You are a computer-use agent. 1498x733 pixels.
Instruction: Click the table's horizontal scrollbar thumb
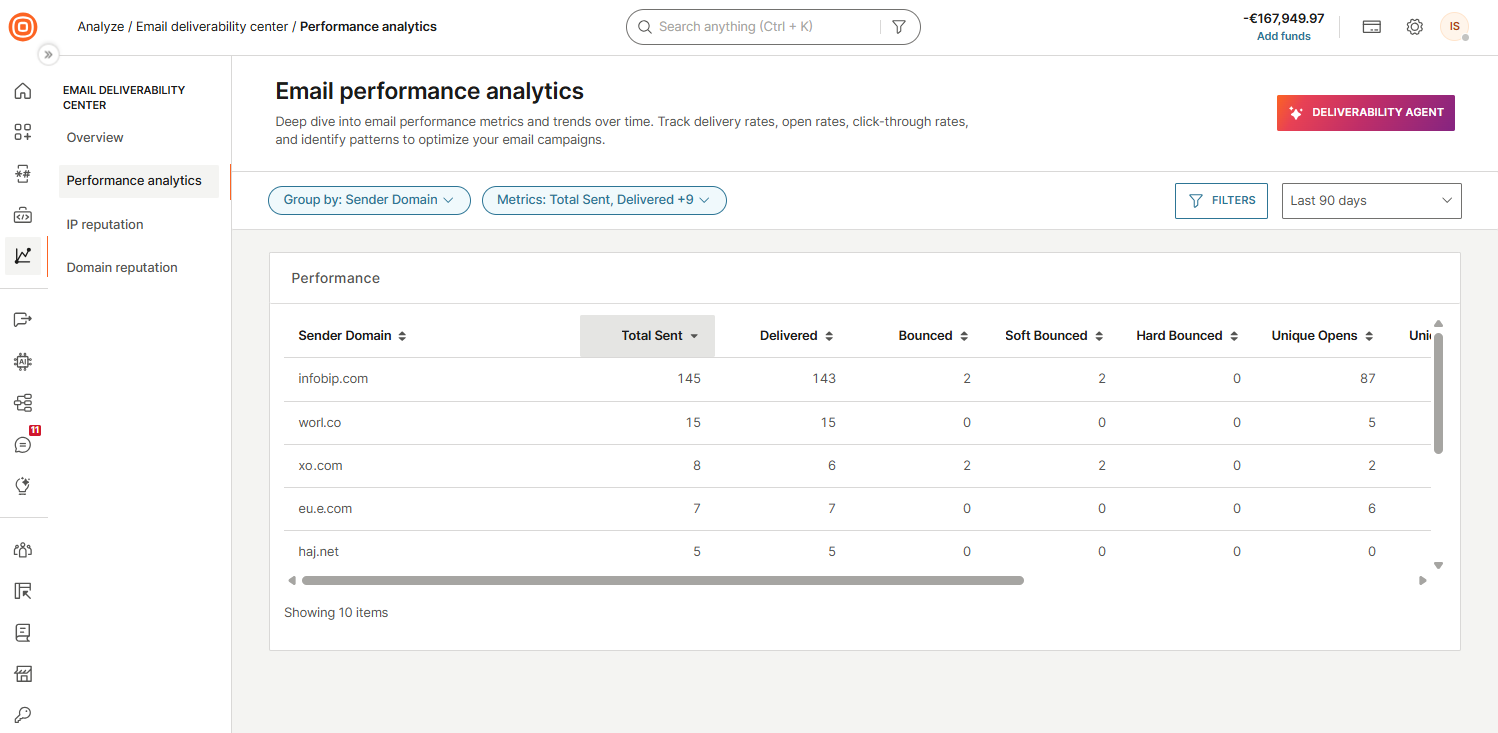pyautogui.click(x=662, y=580)
